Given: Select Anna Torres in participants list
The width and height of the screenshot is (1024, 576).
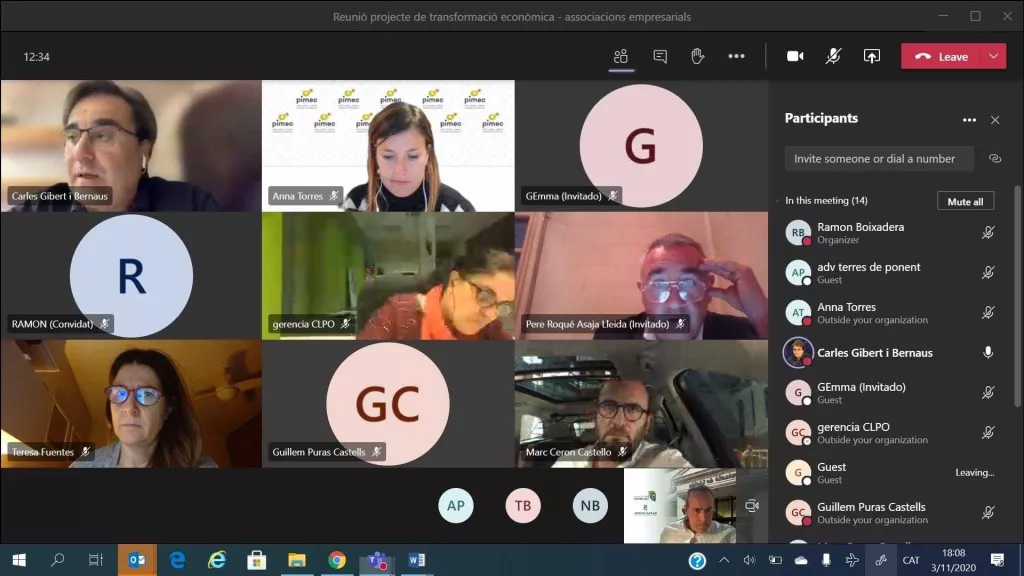Looking at the screenshot, I should coord(889,313).
